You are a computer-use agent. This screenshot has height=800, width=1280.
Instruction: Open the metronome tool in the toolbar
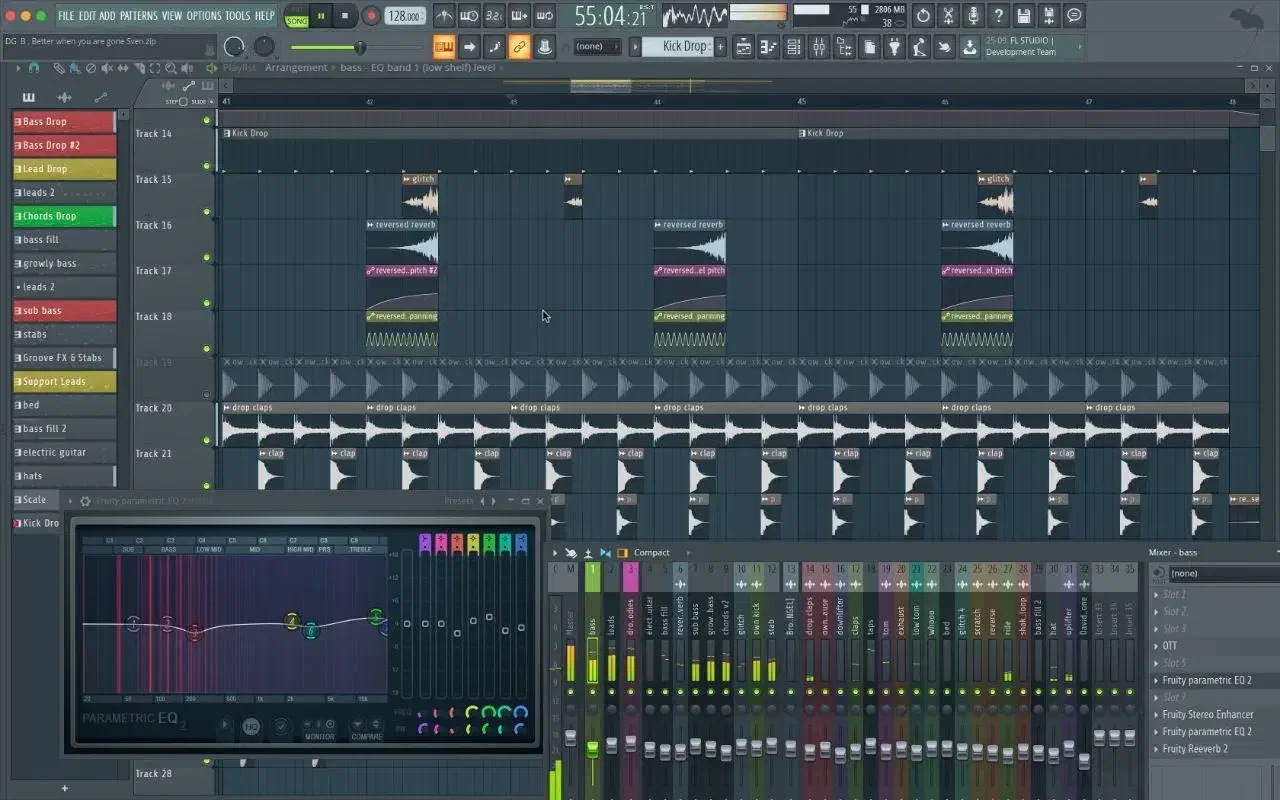443,16
